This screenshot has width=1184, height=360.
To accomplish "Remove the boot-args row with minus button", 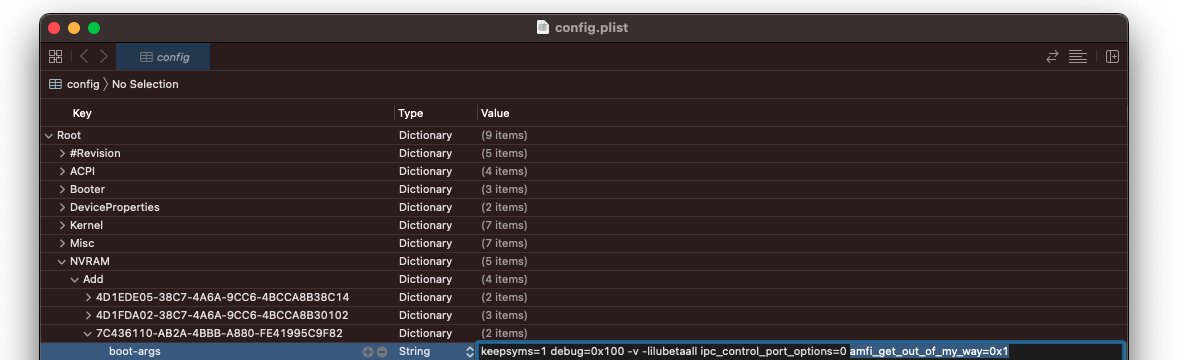I will [382, 352].
